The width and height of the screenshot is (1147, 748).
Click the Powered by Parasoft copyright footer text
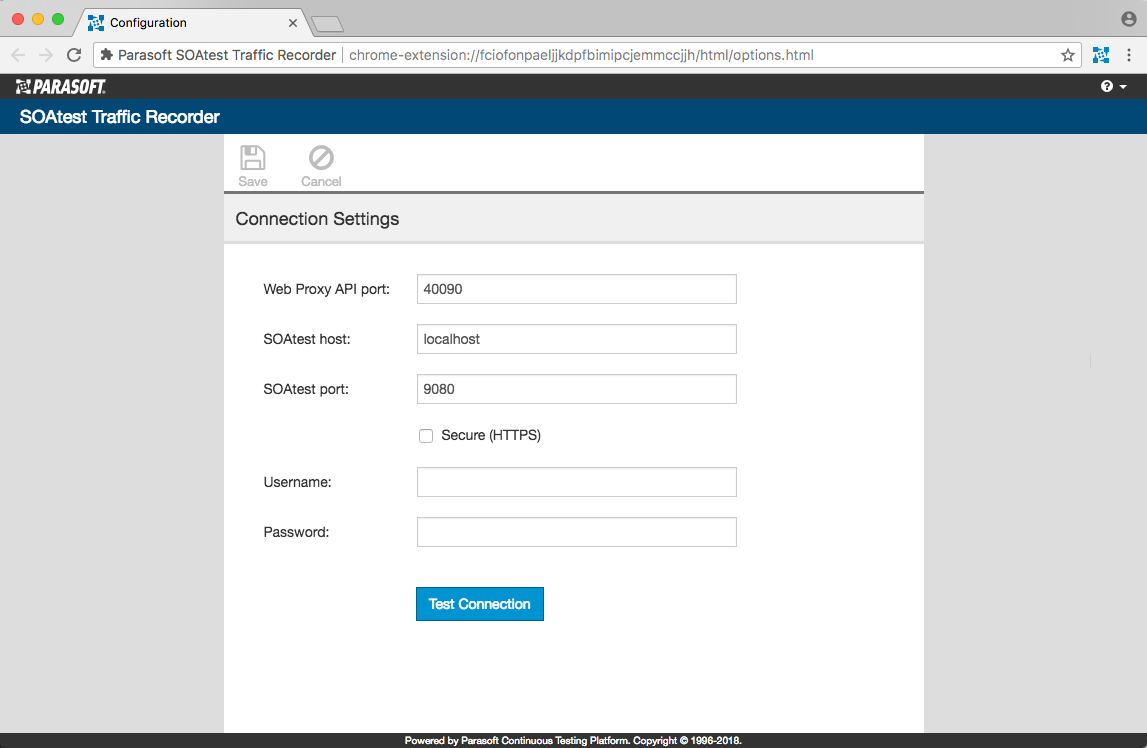click(x=573, y=741)
